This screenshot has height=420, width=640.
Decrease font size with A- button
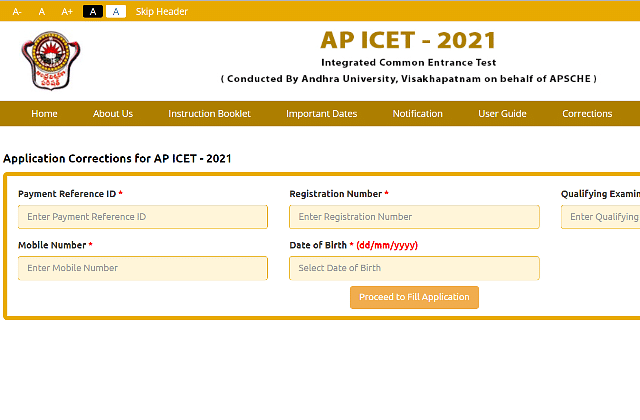point(17,12)
